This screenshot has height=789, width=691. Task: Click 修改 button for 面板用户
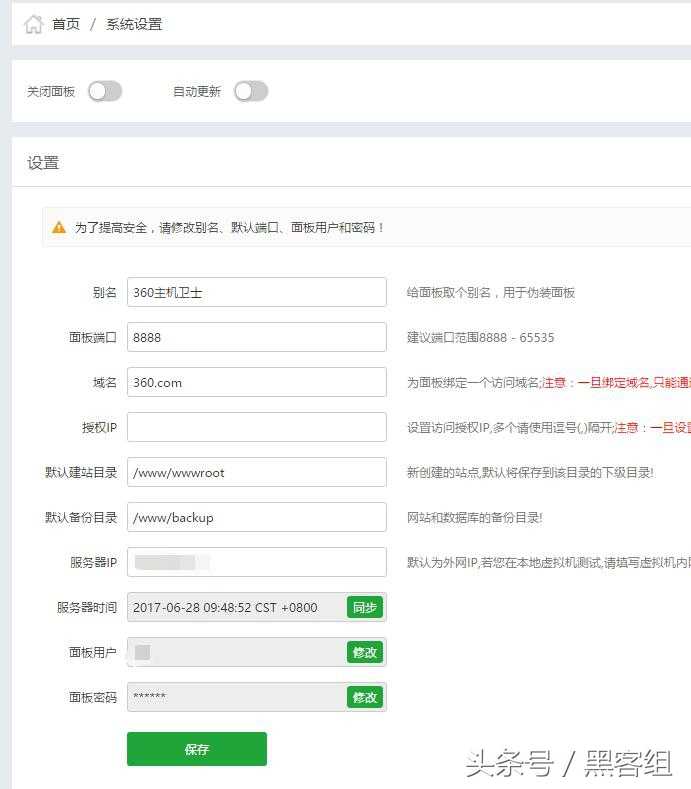click(365, 652)
